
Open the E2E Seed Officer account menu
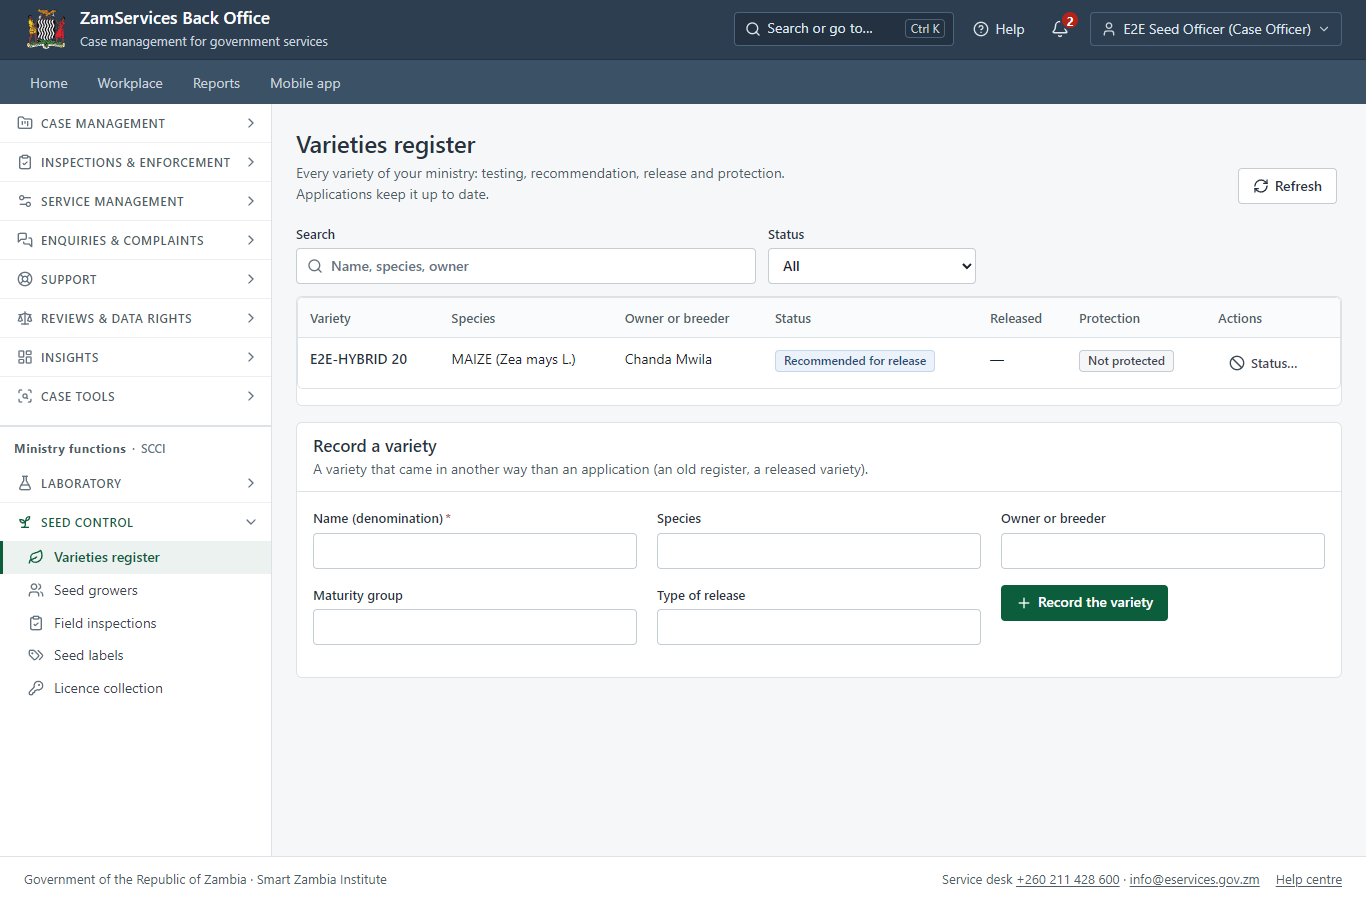tap(1216, 29)
